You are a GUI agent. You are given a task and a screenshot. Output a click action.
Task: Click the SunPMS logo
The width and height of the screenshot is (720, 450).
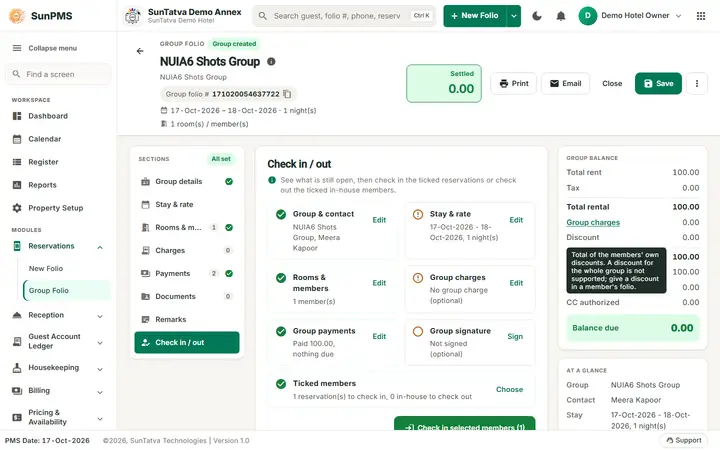[x=17, y=16]
